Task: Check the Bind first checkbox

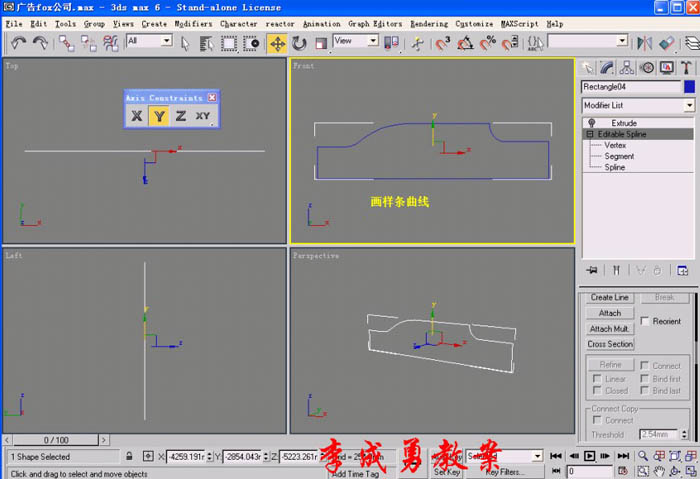Action: 644,378
